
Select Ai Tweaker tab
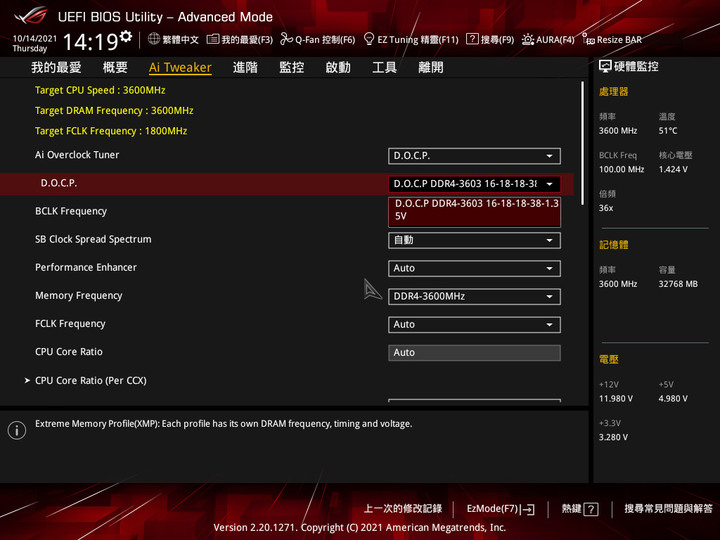coord(180,68)
